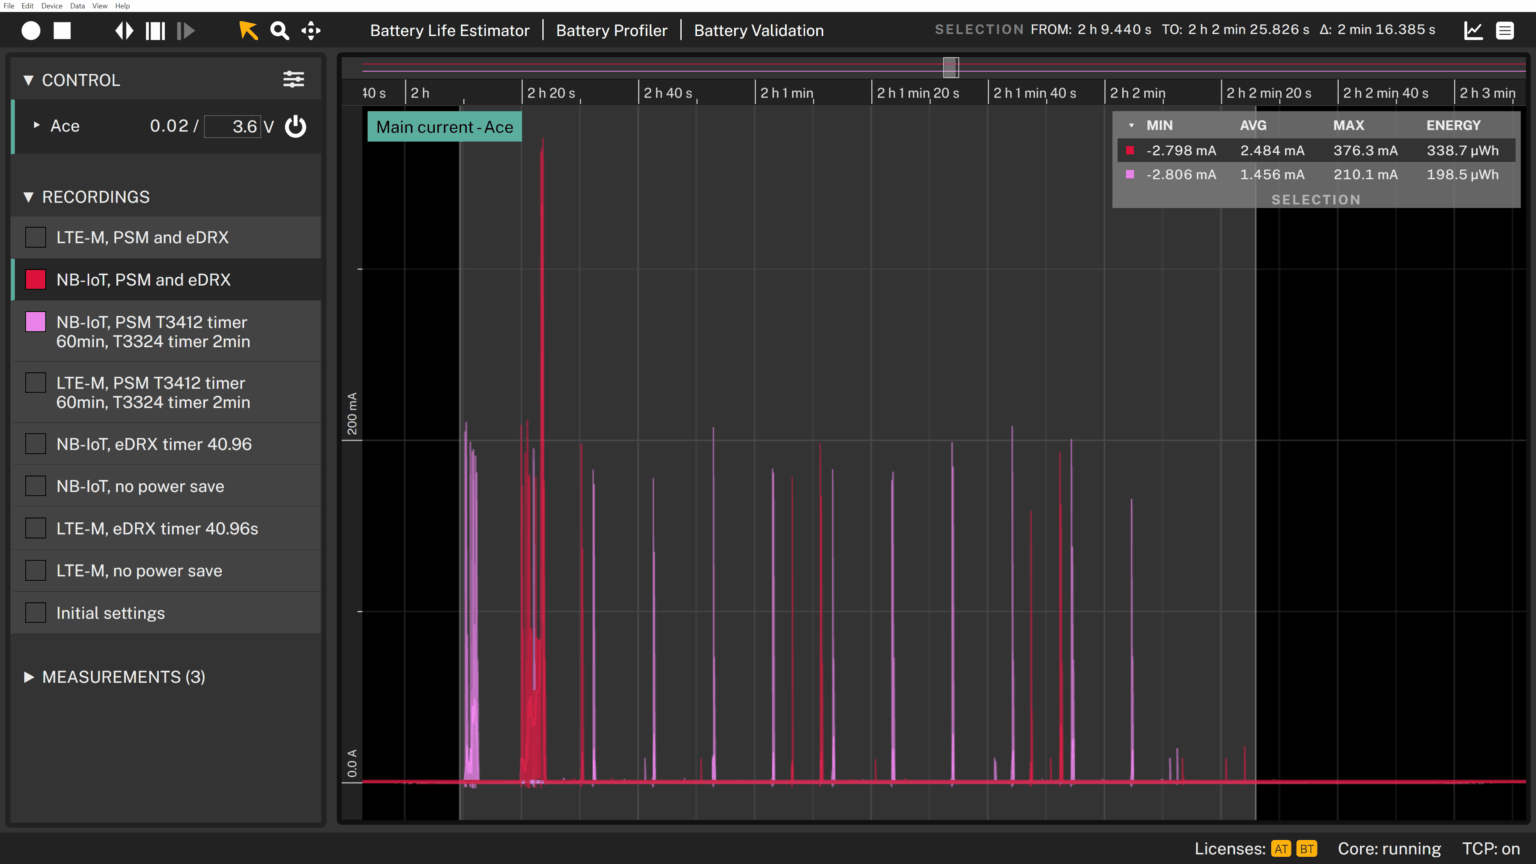Open the control settings sliders icon

pyautogui.click(x=294, y=79)
